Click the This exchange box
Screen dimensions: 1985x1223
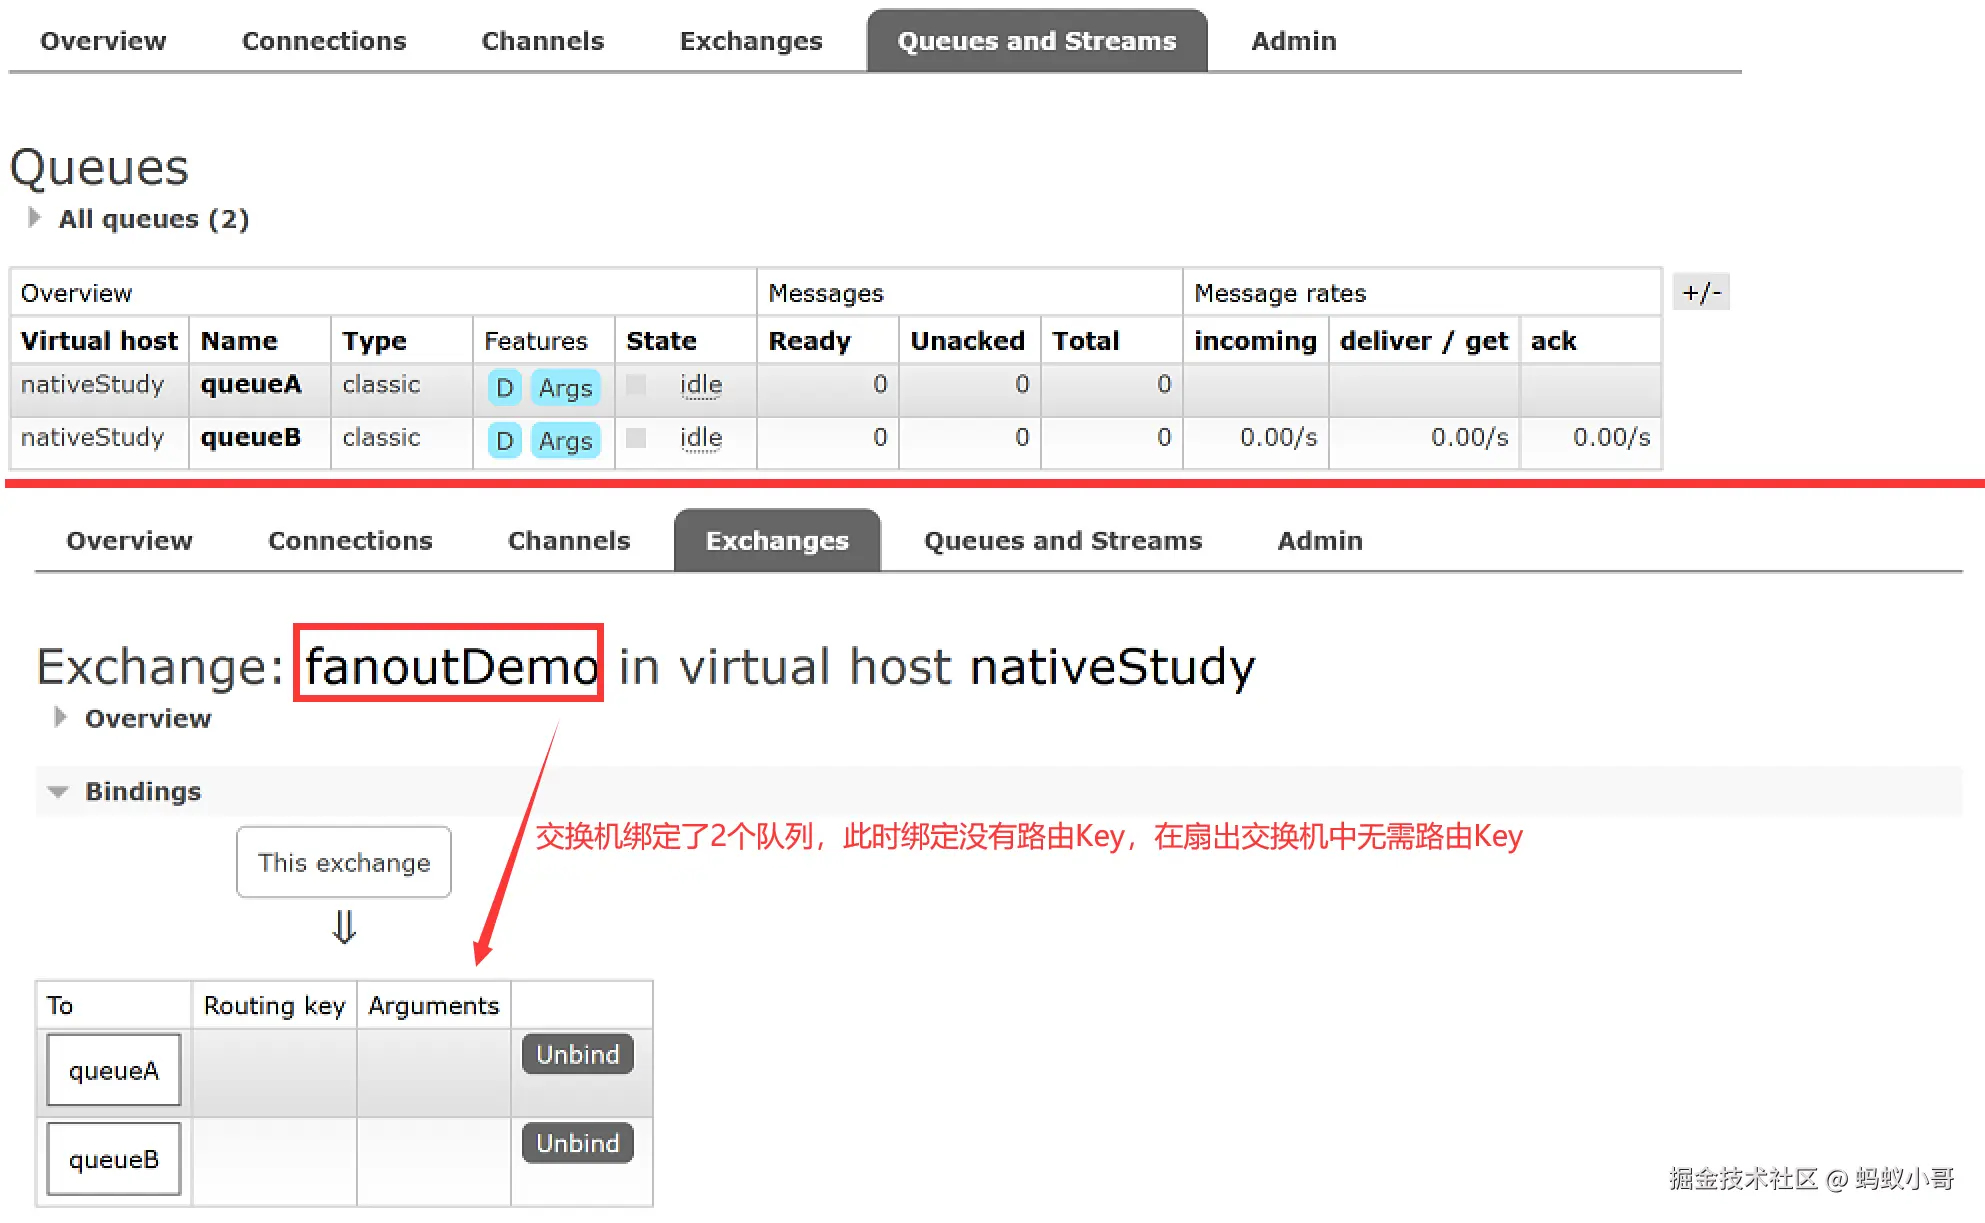coord(344,863)
